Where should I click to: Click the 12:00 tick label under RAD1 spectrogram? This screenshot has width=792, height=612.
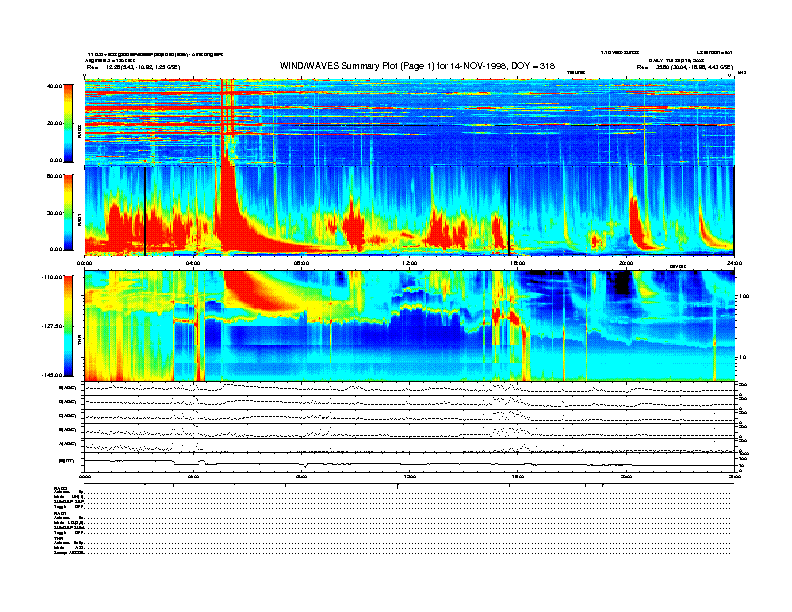pyautogui.click(x=409, y=263)
